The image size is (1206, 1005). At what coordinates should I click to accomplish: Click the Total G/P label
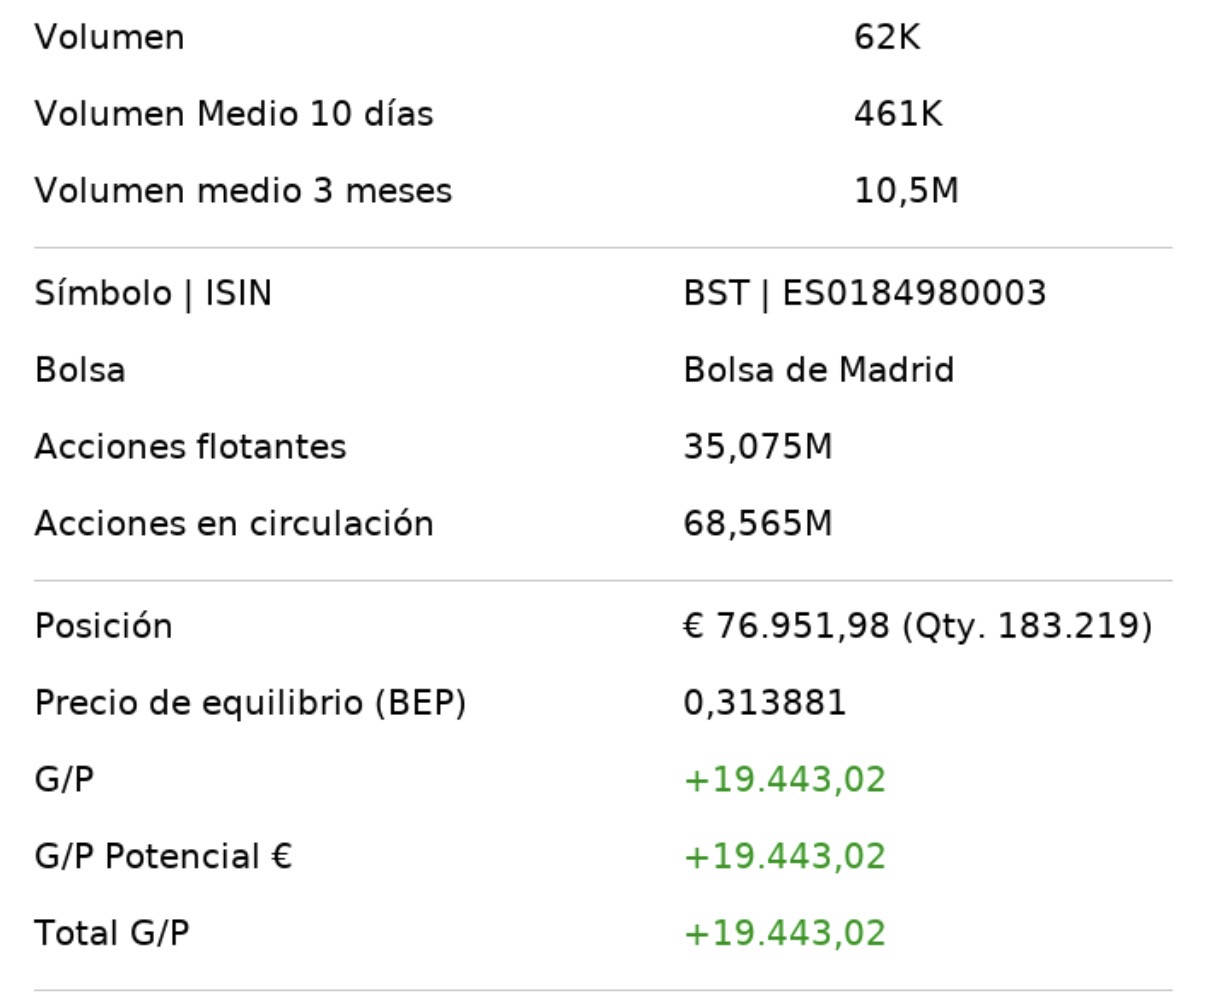point(112,934)
